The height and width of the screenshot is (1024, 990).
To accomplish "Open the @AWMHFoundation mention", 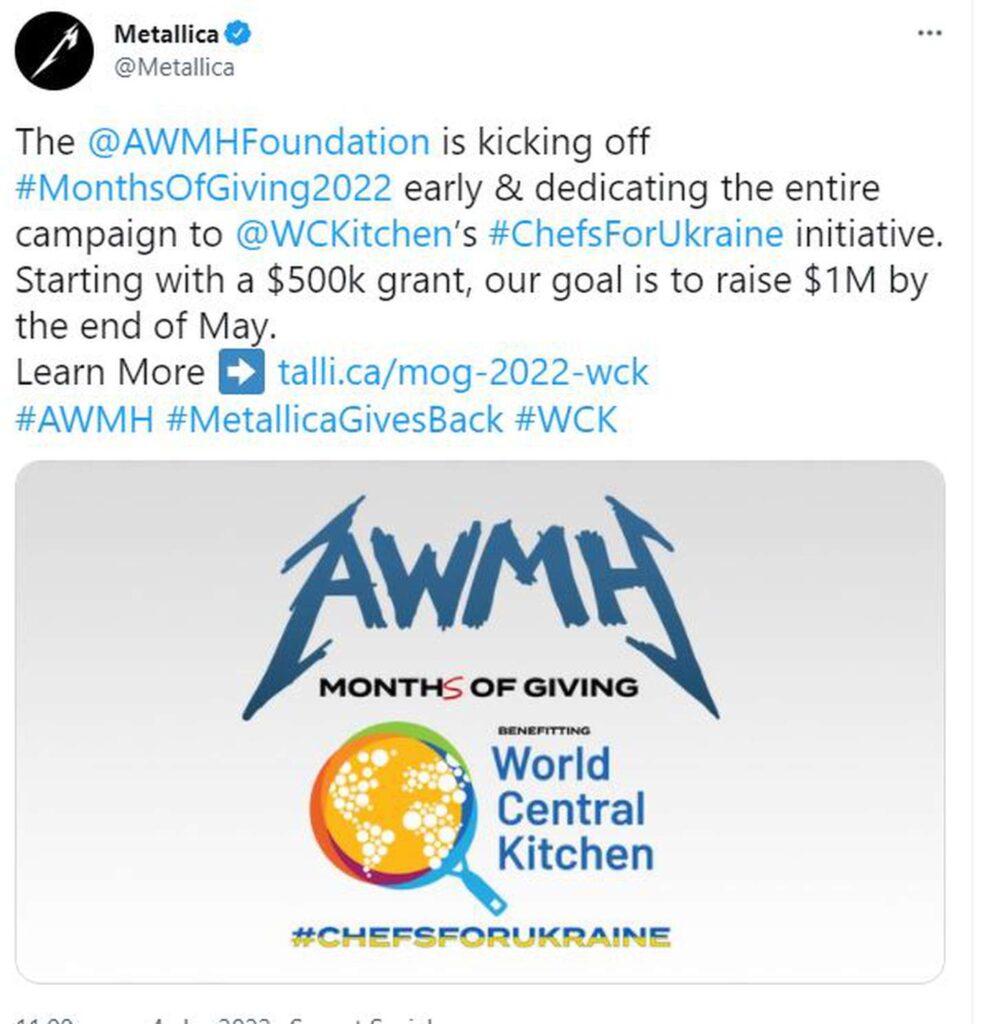I will [259, 142].
